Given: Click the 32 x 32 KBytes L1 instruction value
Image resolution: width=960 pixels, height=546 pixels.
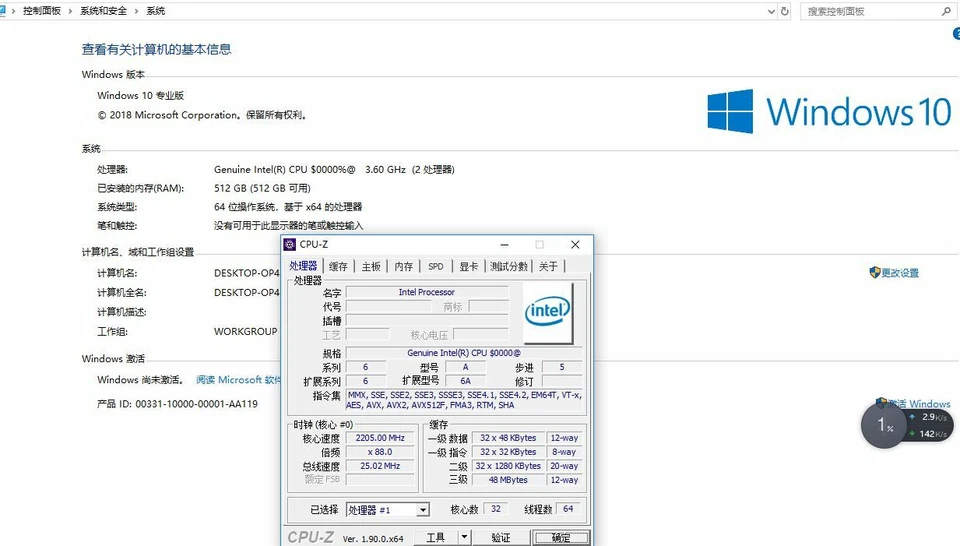Looking at the screenshot, I should (x=508, y=452).
